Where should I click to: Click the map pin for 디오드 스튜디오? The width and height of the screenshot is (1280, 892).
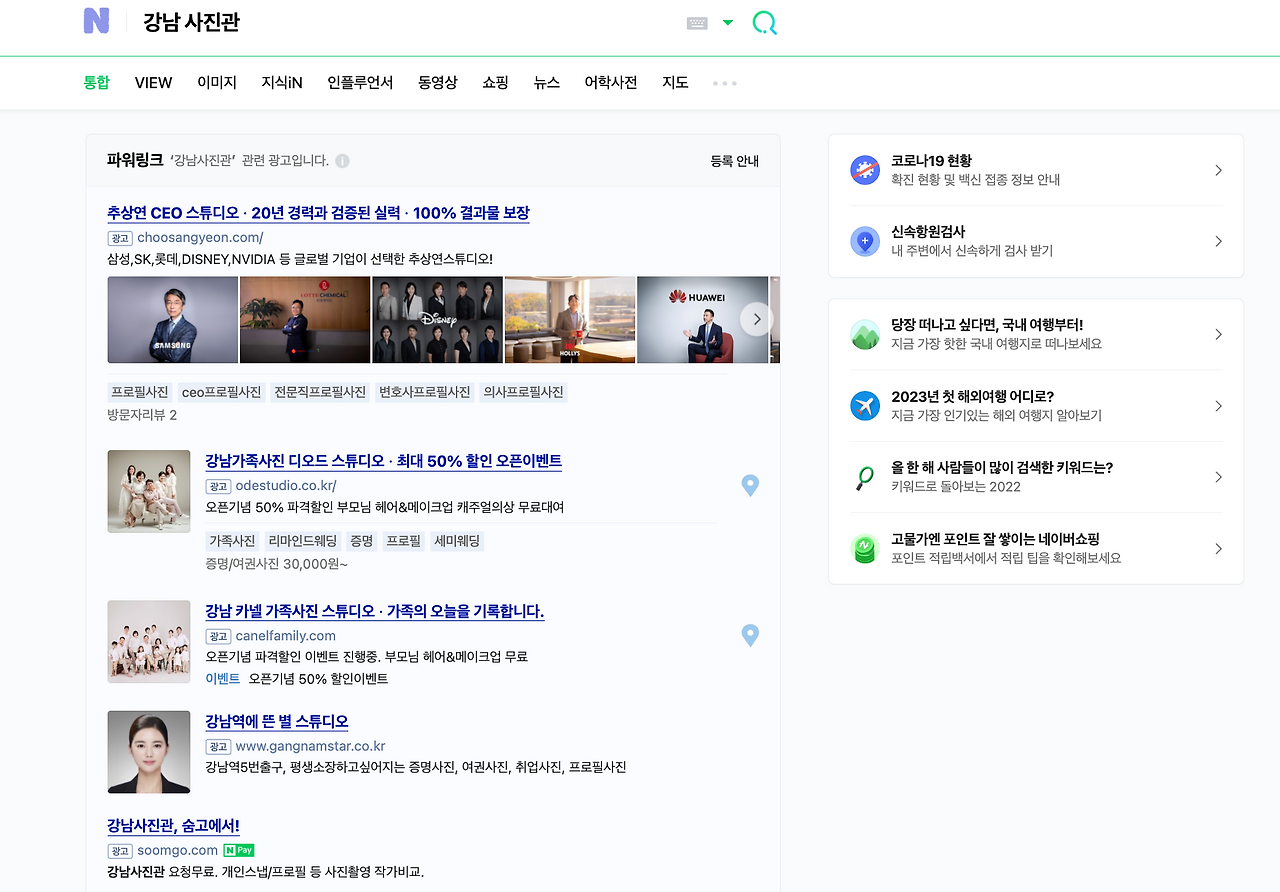pyautogui.click(x=750, y=485)
